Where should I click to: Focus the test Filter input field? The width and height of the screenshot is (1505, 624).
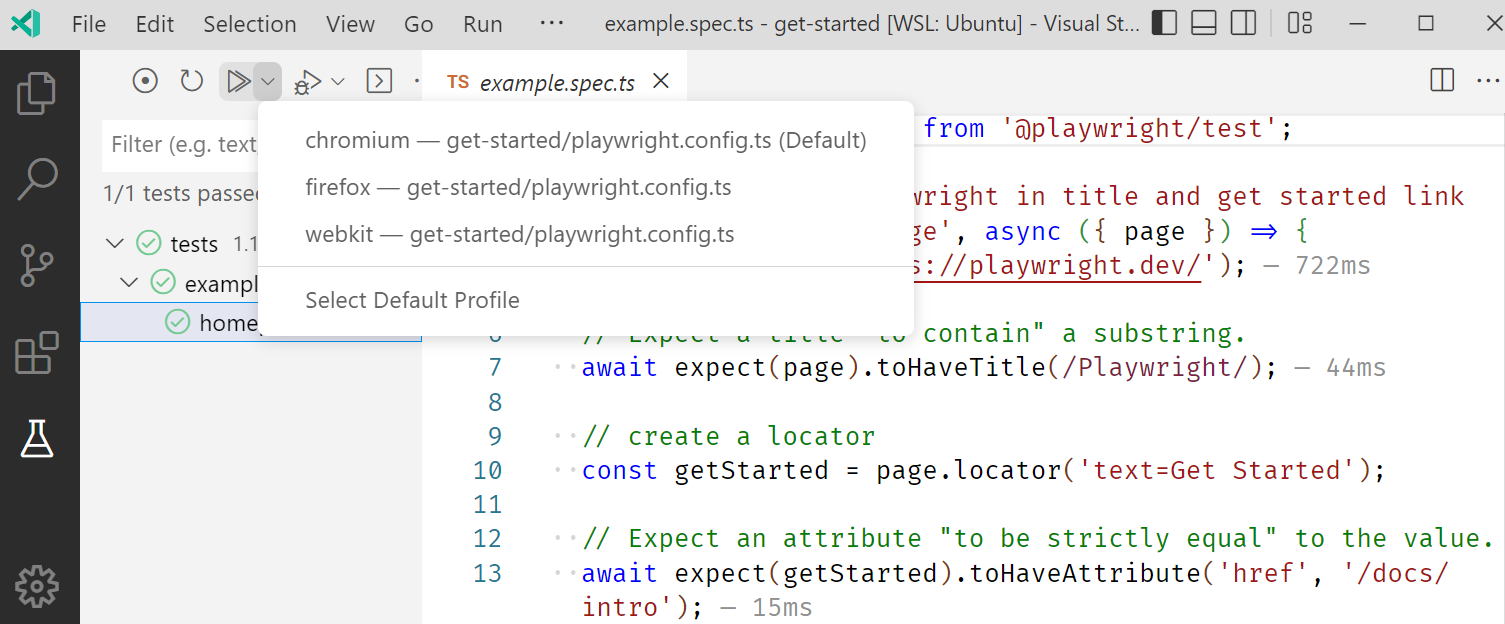tap(182, 145)
